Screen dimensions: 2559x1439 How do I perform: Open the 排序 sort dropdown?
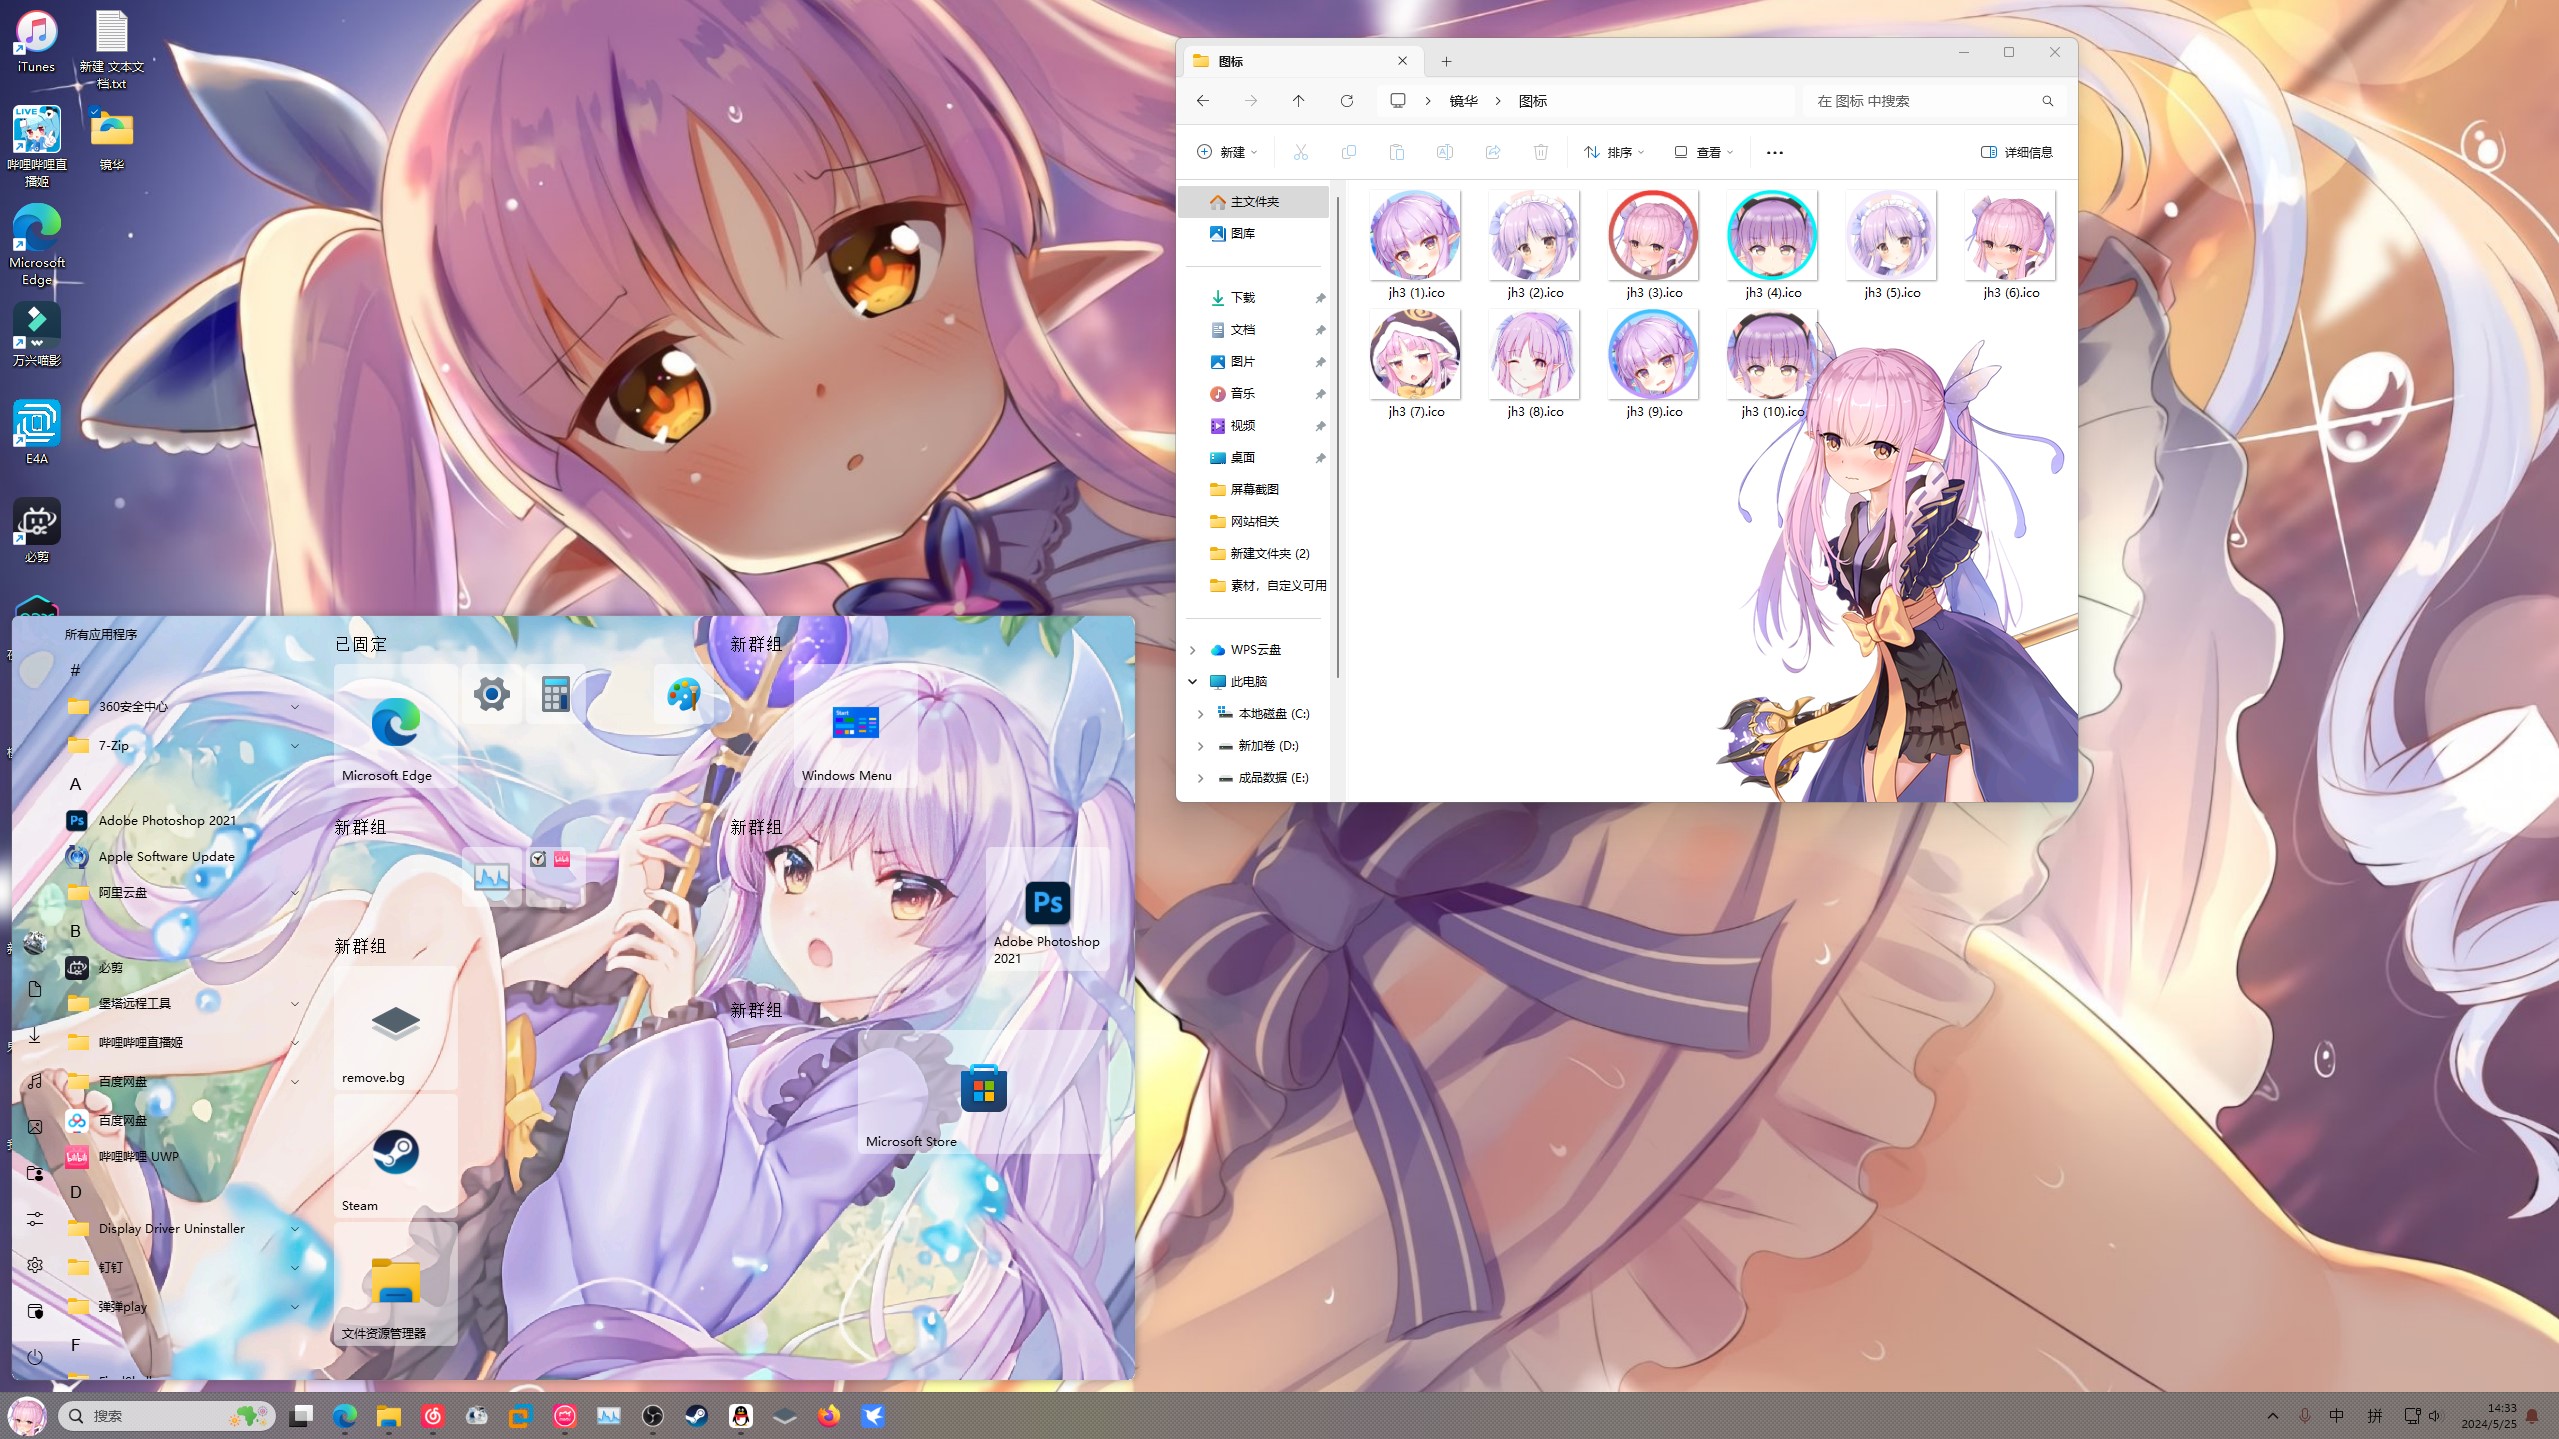[x=1613, y=152]
